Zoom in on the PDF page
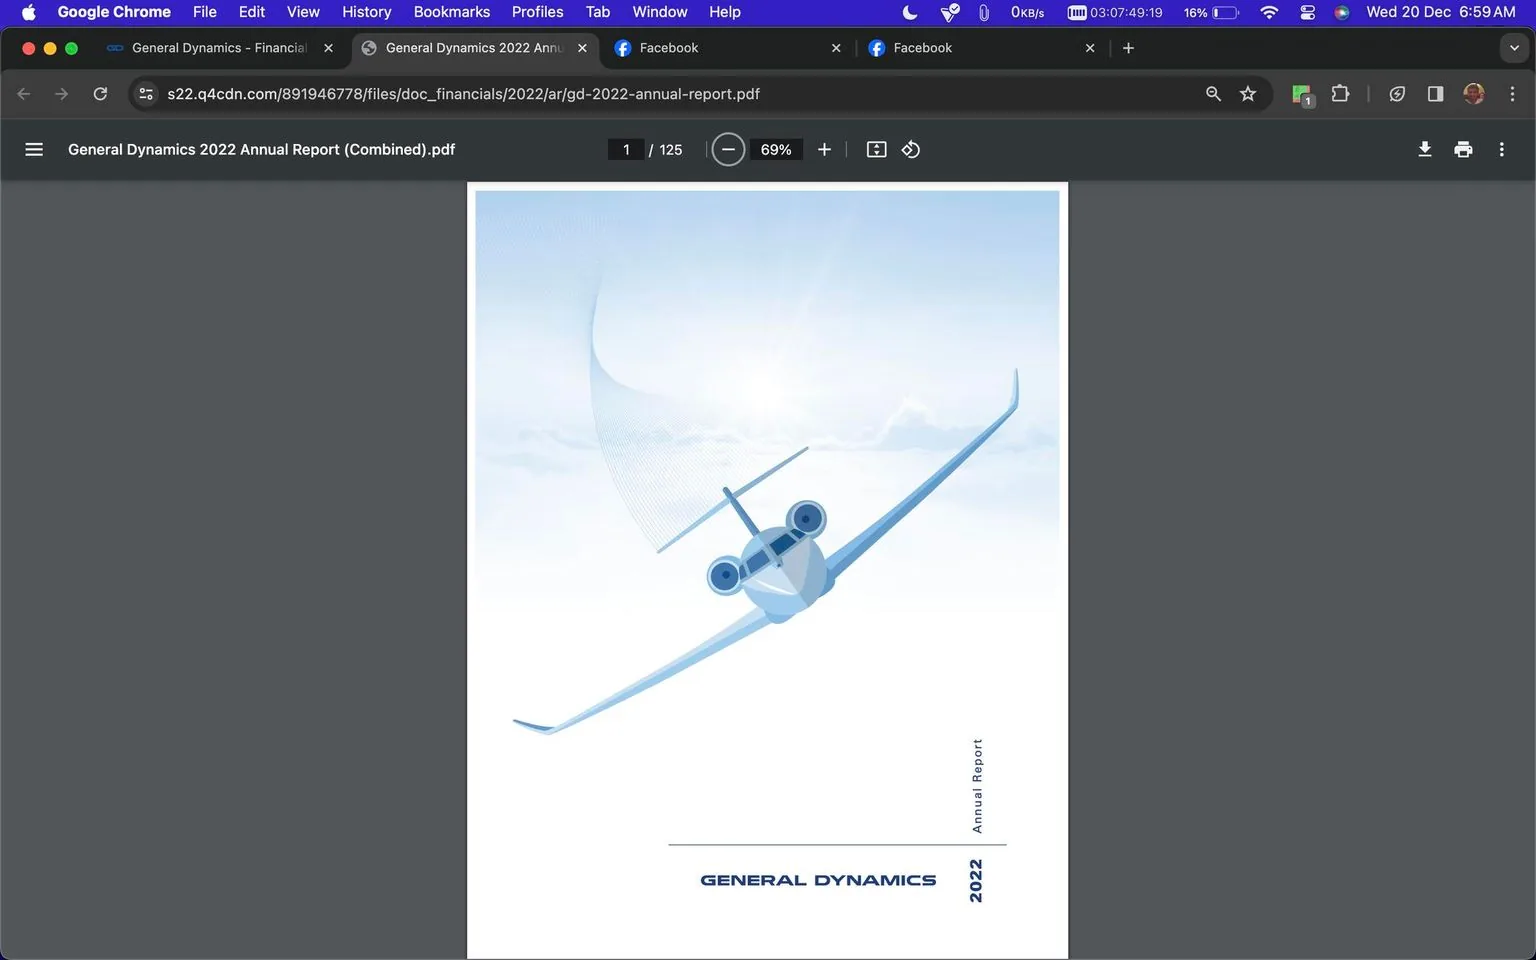The height and width of the screenshot is (960, 1536). 823,148
